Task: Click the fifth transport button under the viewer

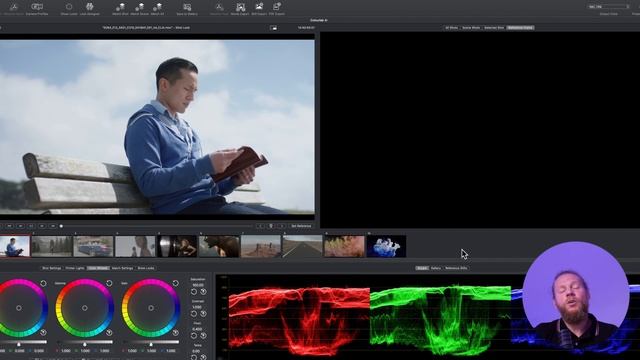Action: (53, 226)
